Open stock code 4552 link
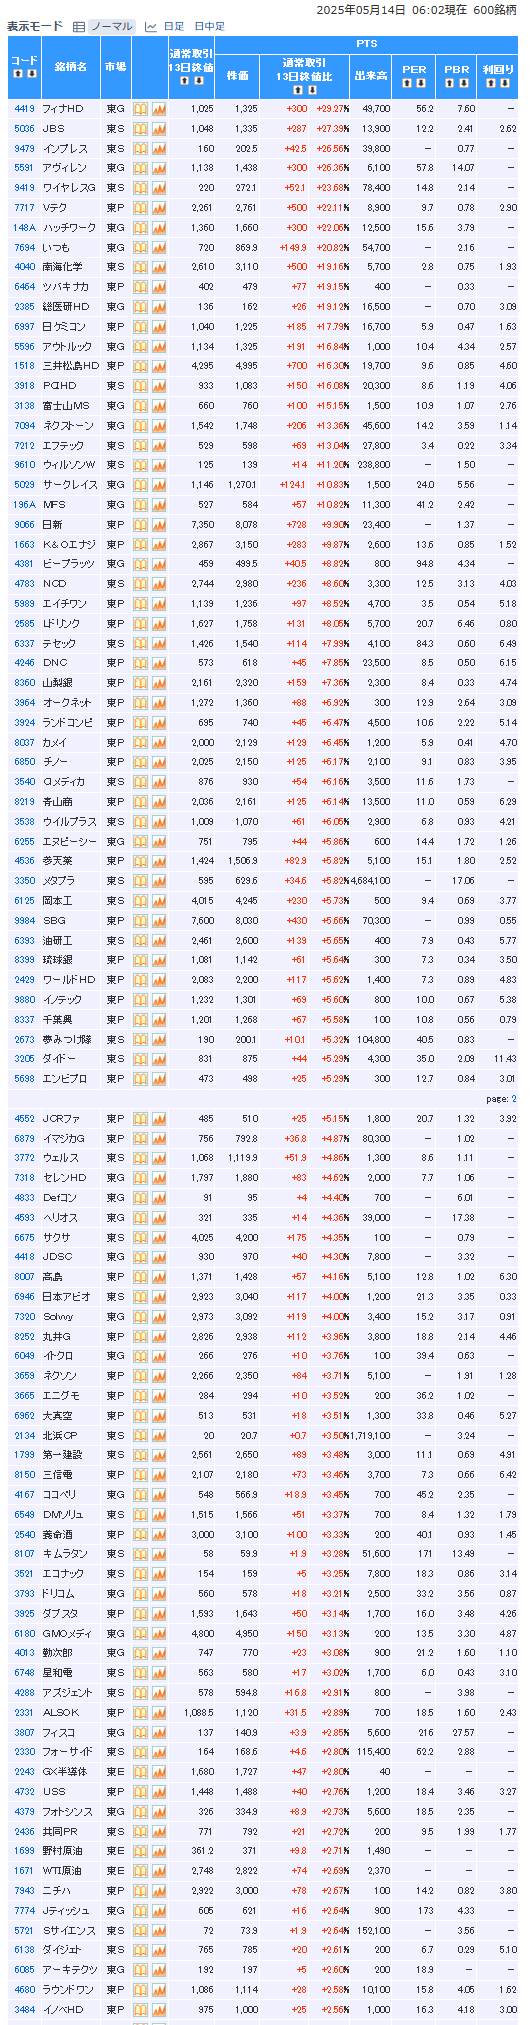532x2025 pixels. (x=24, y=1118)
